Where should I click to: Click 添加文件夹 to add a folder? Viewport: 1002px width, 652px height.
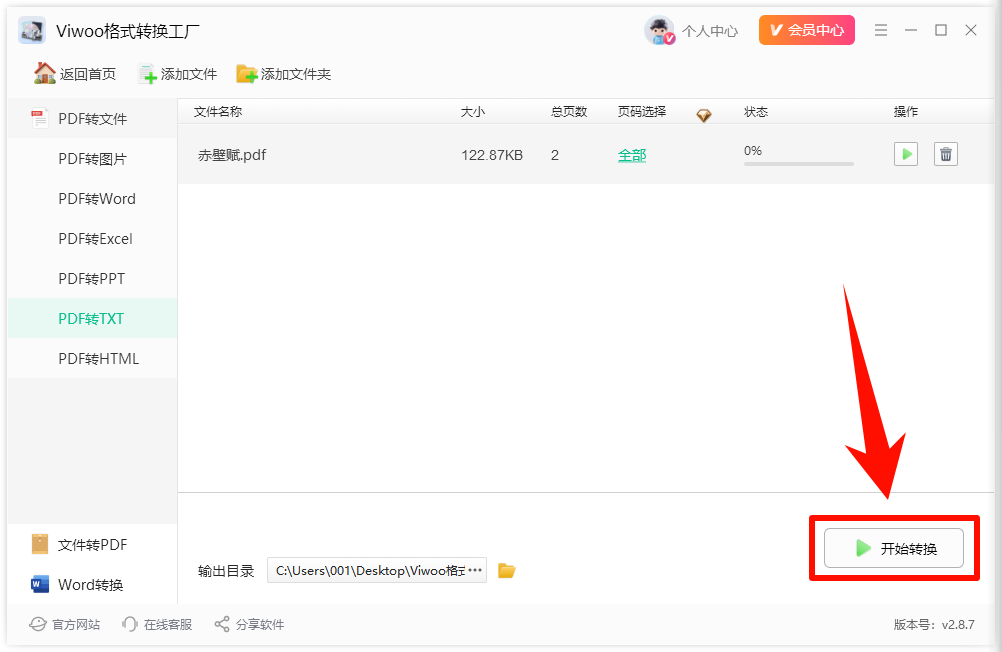pyautogui.click(x=284, y=74)
